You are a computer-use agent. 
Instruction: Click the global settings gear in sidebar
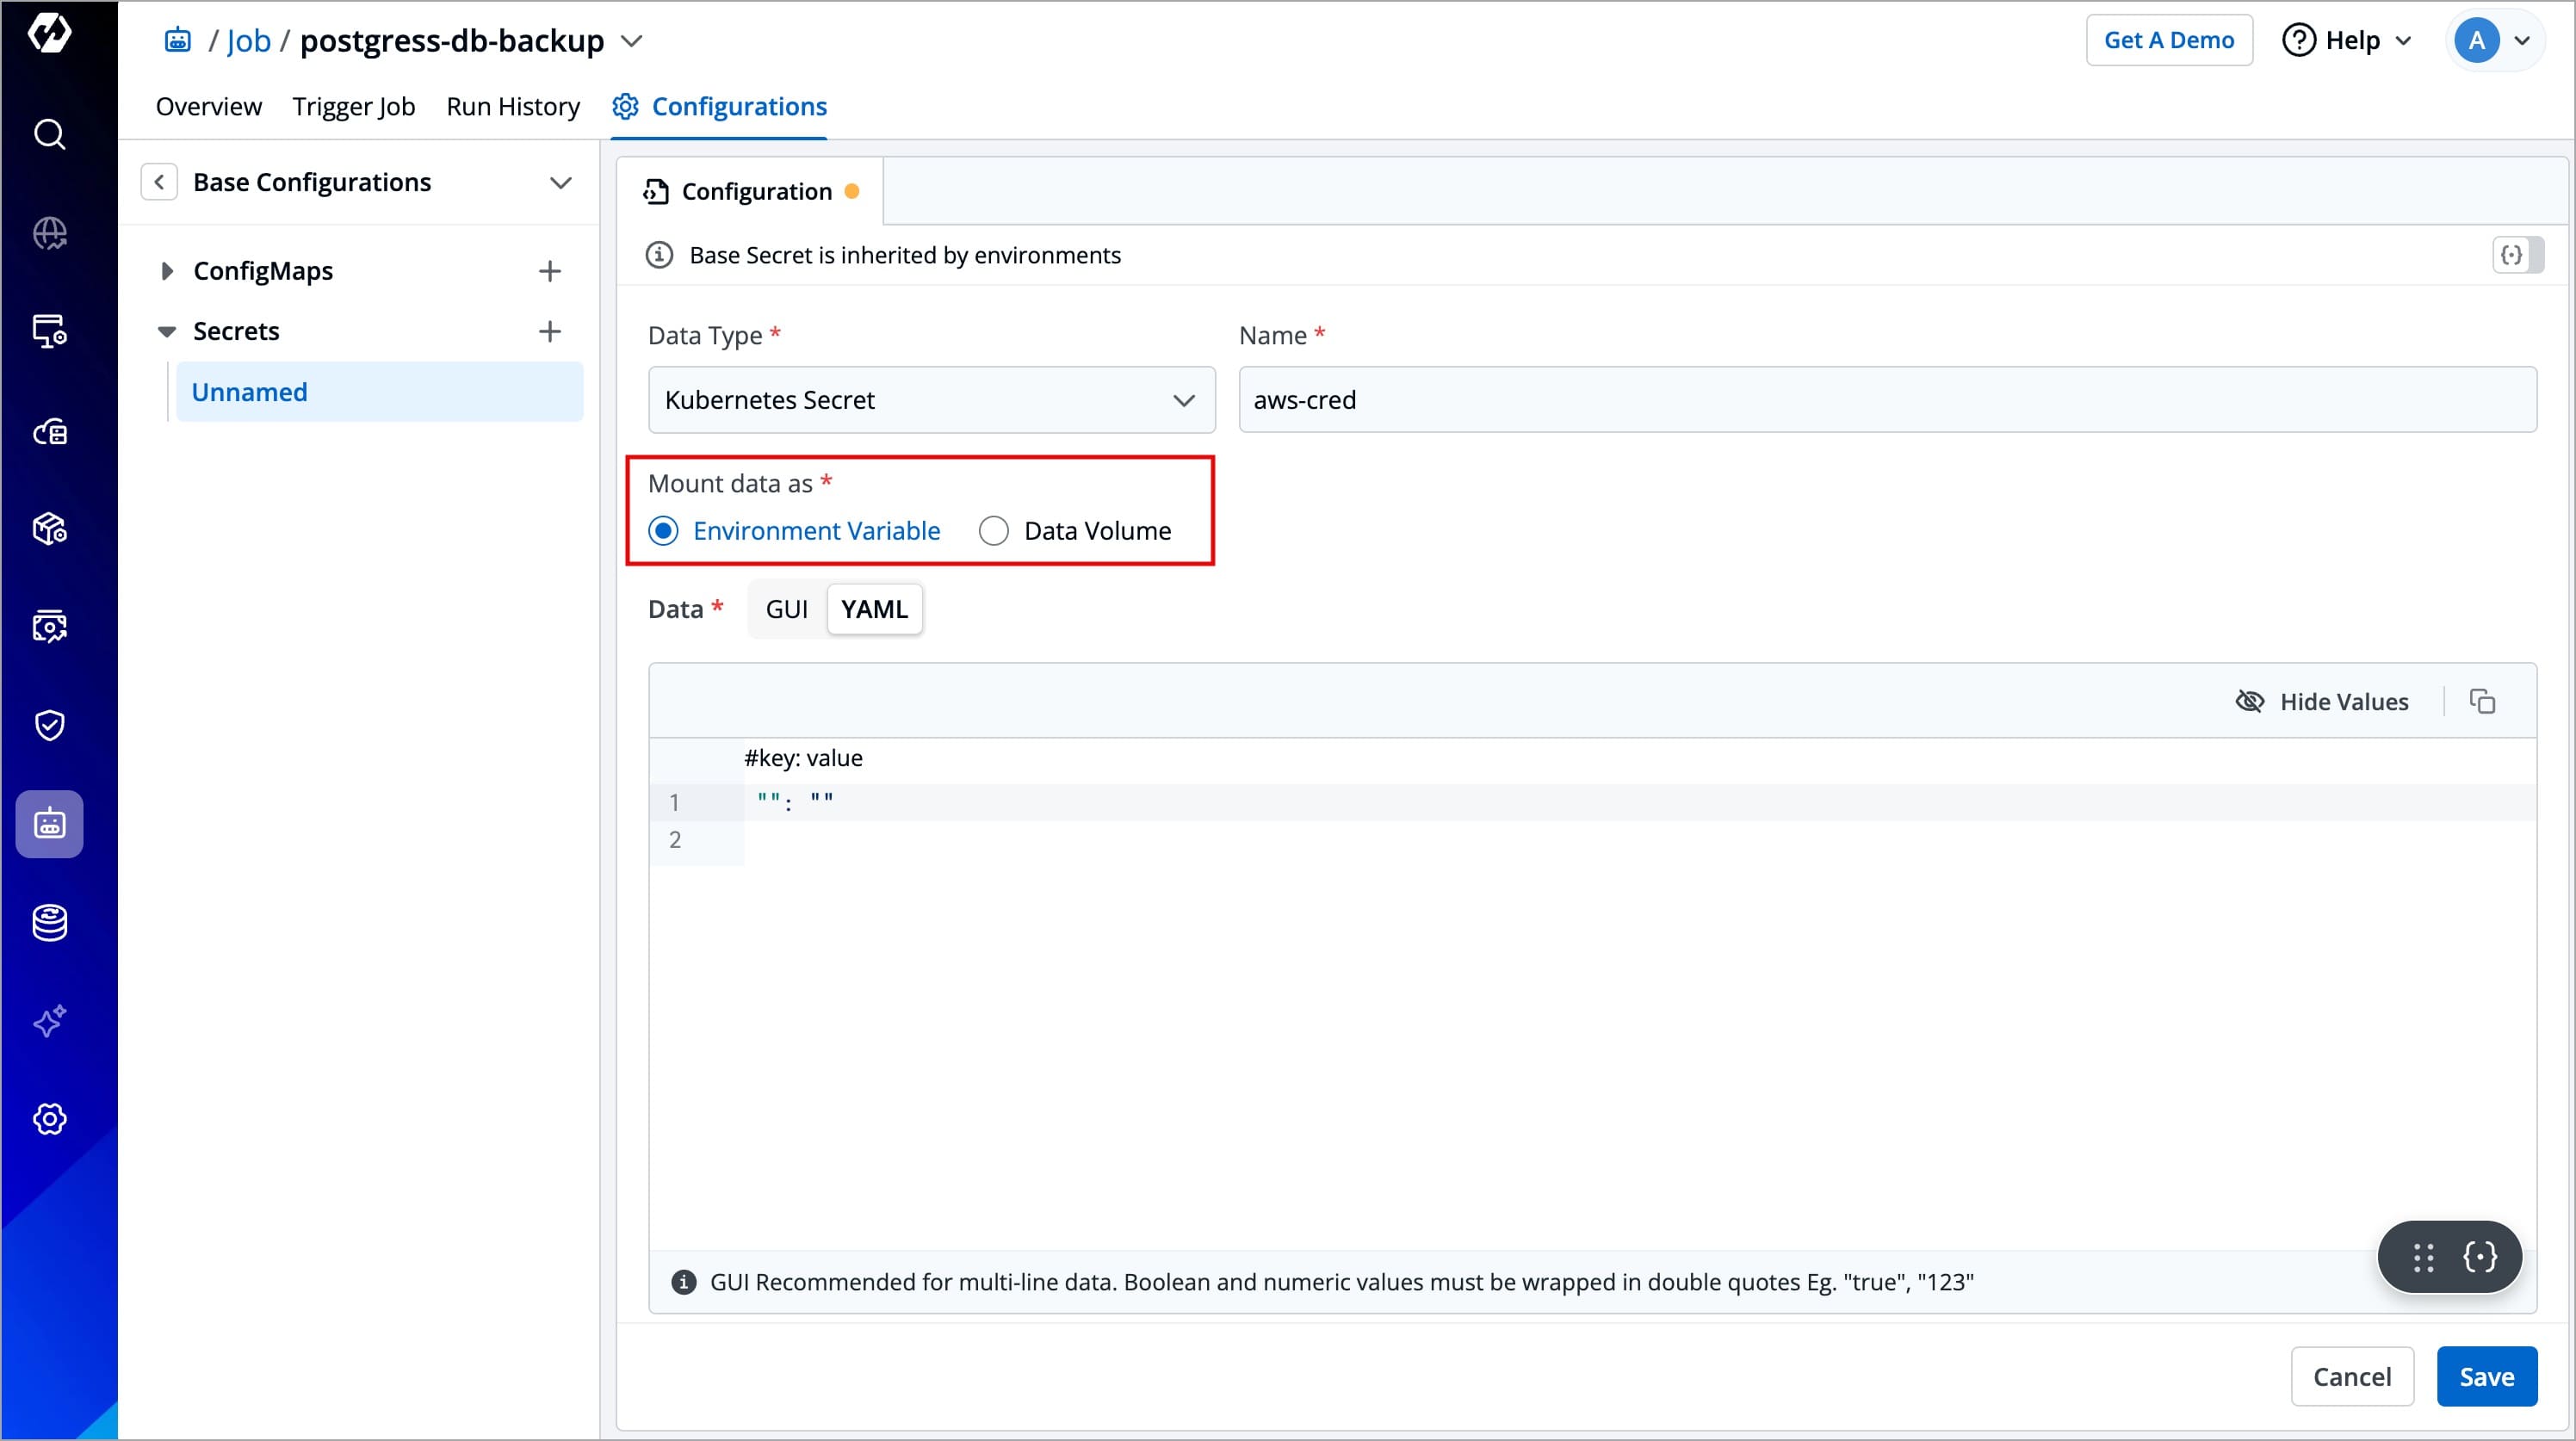tap(49, 1119)
